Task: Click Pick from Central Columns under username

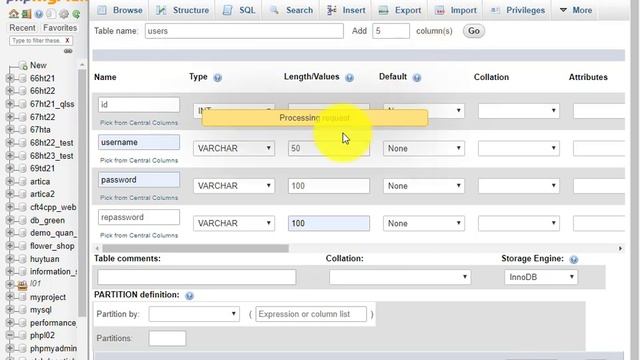Action: click(x=139, y=160)
